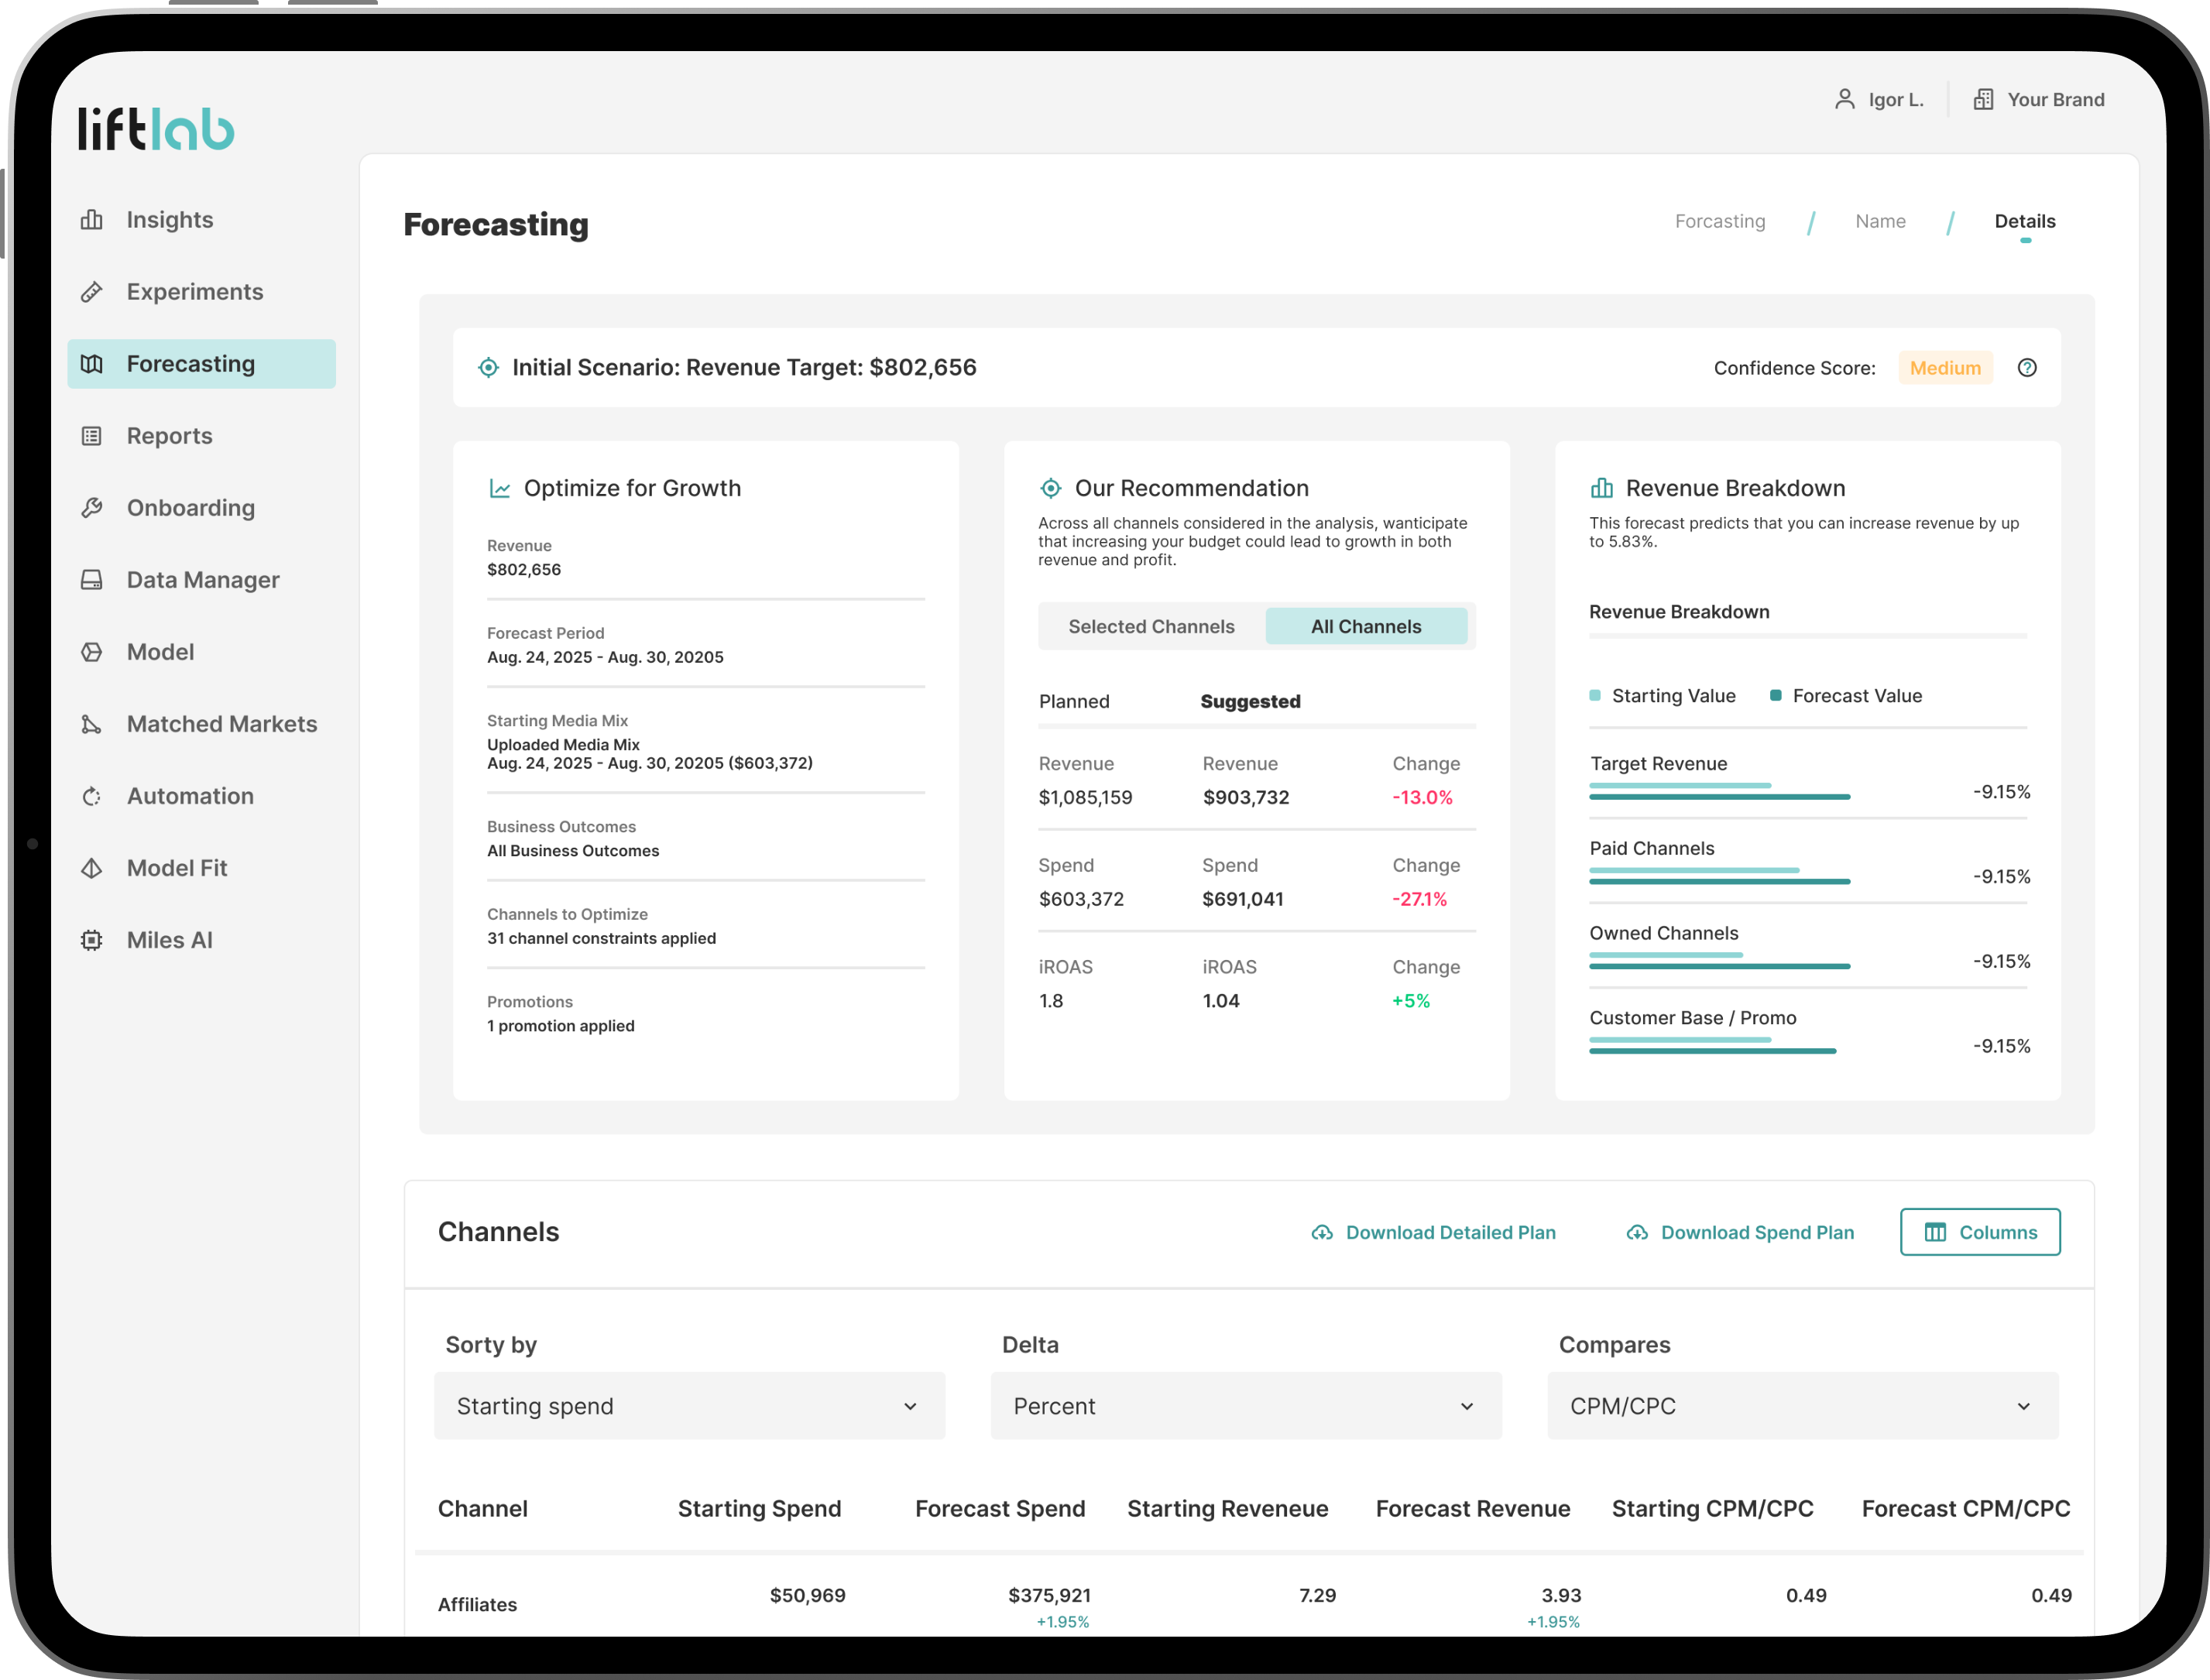
Task: Open the Starting spend sort dropdown
Action: (x=689, y=1406)
